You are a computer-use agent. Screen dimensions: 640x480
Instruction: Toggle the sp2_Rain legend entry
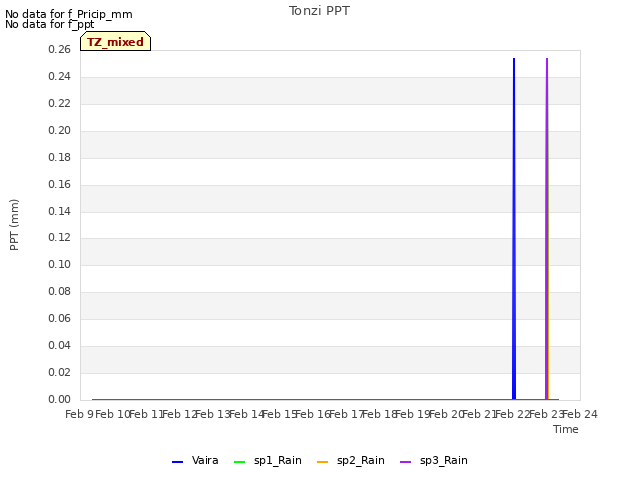pos(351,460)
